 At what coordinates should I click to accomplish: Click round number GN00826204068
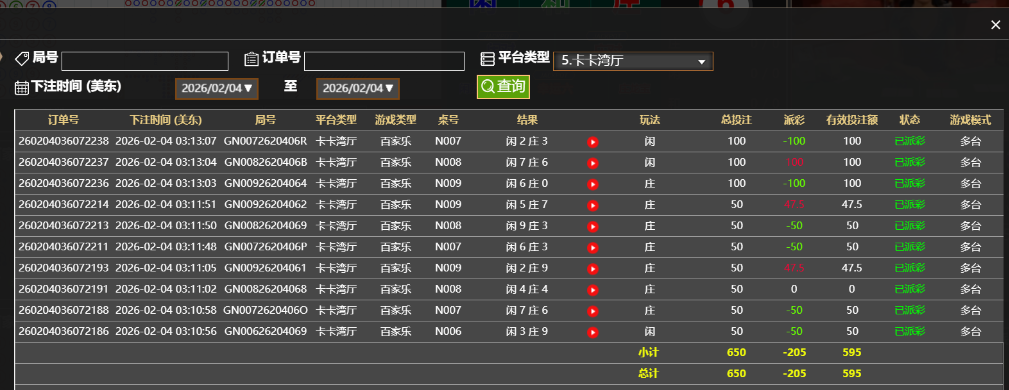point(265,290)
